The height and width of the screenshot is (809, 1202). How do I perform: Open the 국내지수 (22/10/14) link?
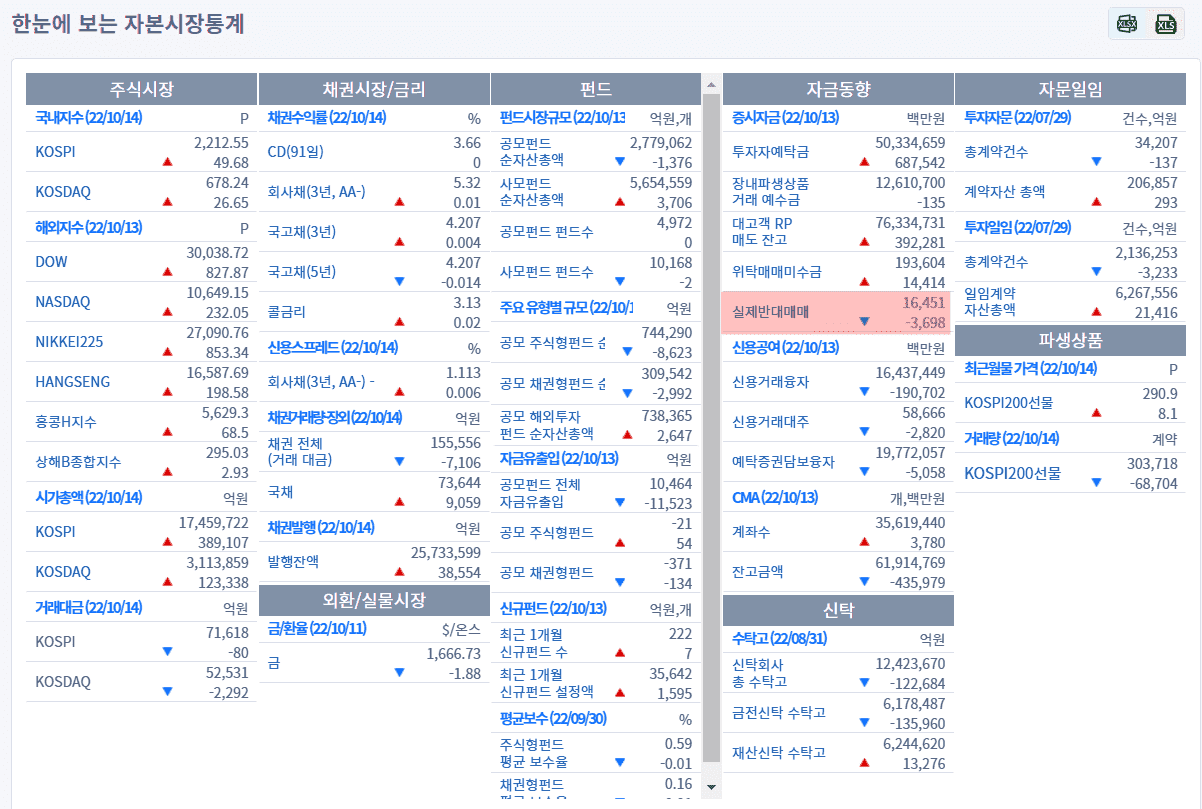[89, 118]
